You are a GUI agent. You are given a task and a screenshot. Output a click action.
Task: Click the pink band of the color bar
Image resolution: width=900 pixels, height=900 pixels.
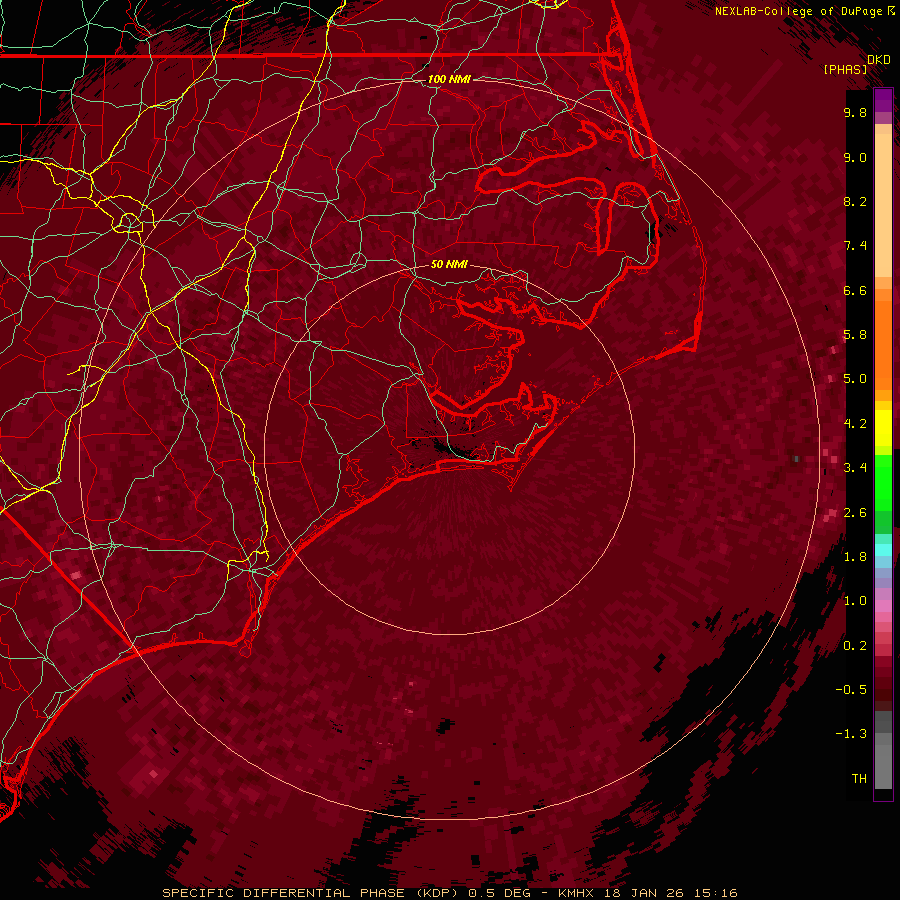[x=883, y=606]
